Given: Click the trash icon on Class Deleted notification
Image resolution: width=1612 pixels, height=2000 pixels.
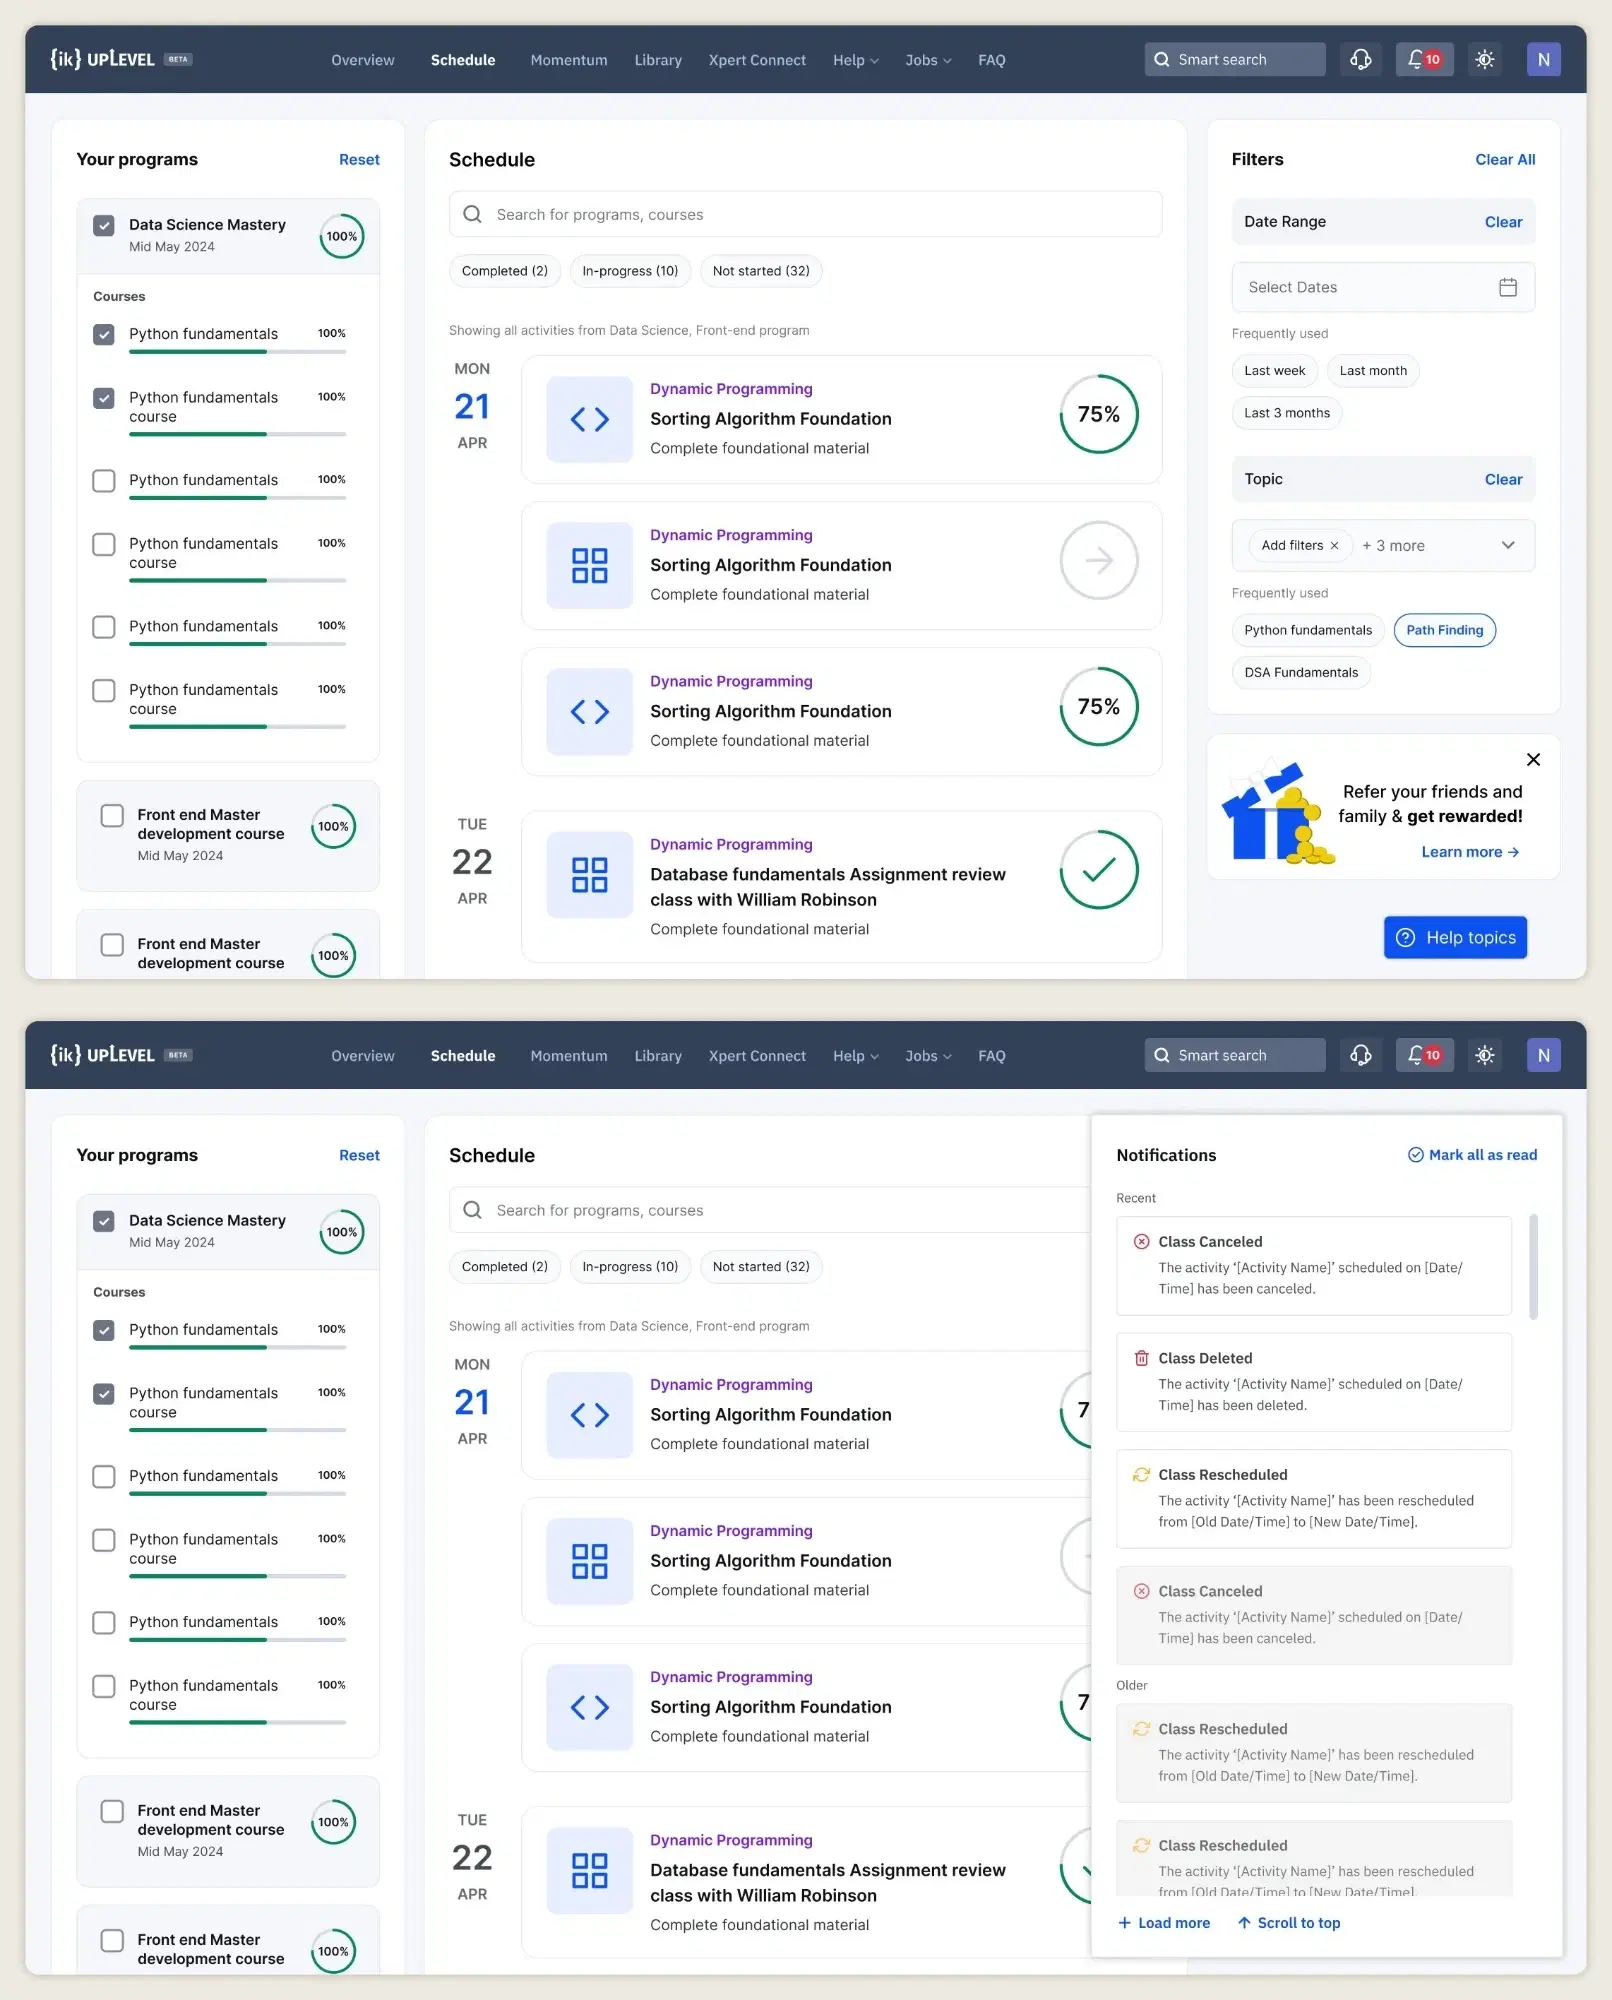Looking at the screenshot, I should (1141, 1358).
